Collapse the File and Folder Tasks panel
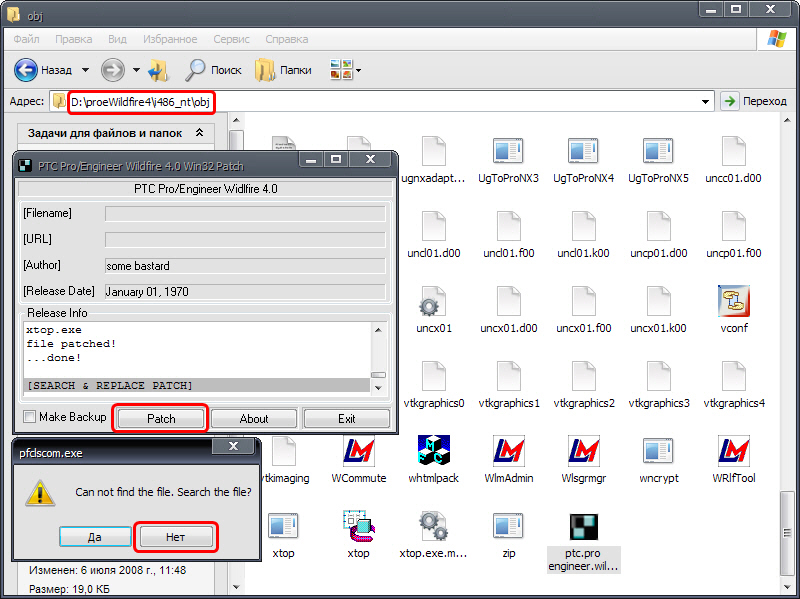 pos(199,133)
